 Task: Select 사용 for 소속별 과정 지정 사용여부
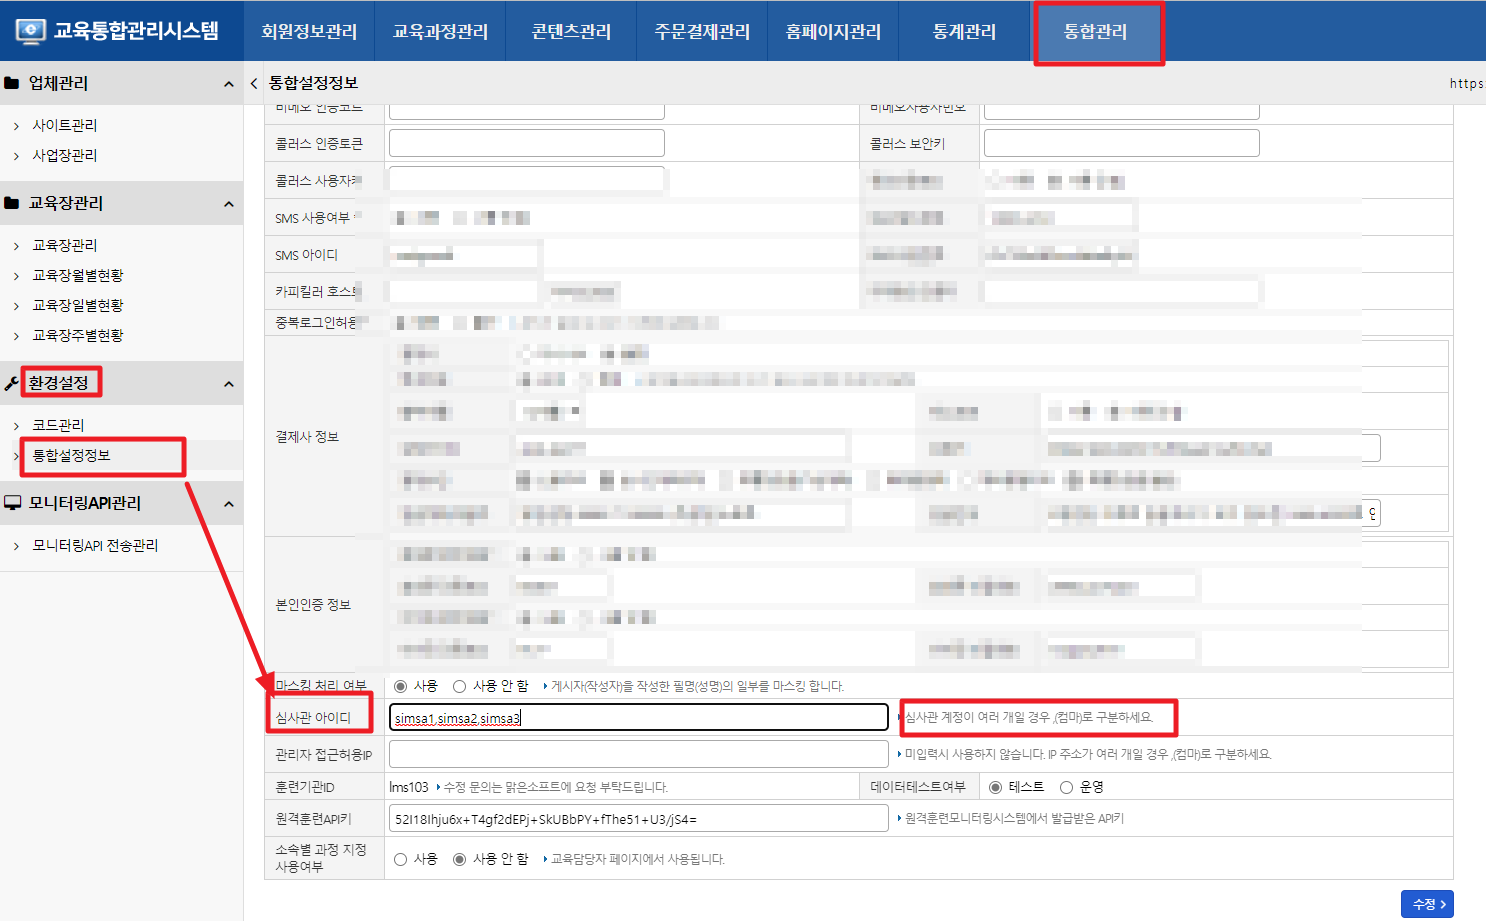[x=401, y=859]
